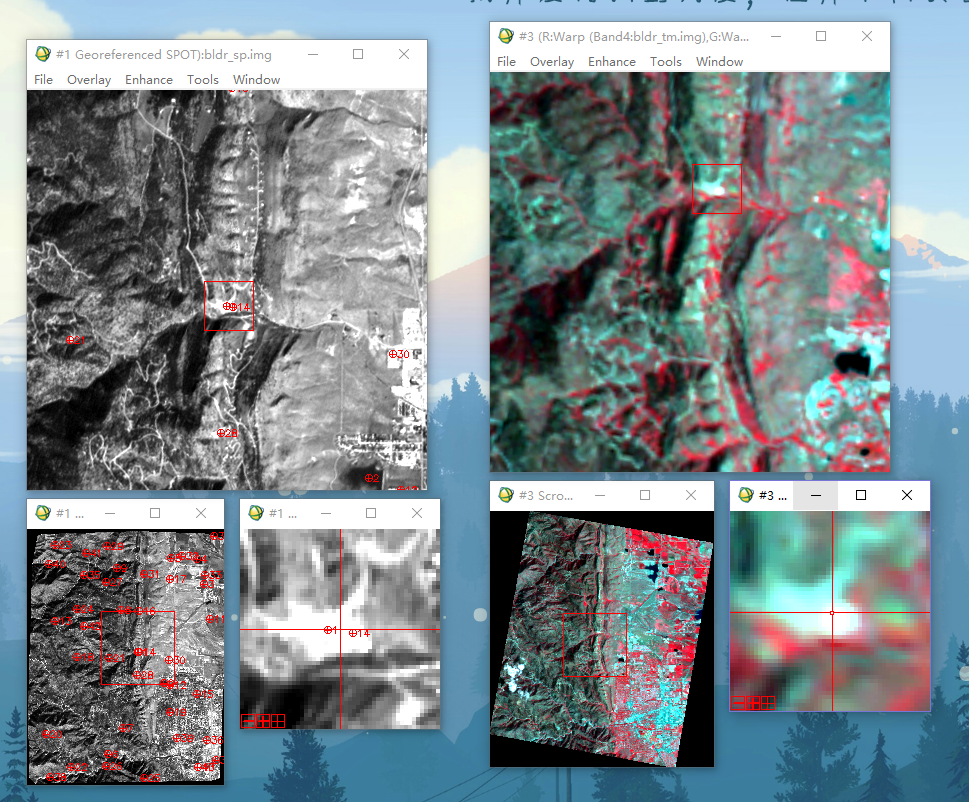Click red view box in #3 Scroll window
969x802 pixels.
595,645
